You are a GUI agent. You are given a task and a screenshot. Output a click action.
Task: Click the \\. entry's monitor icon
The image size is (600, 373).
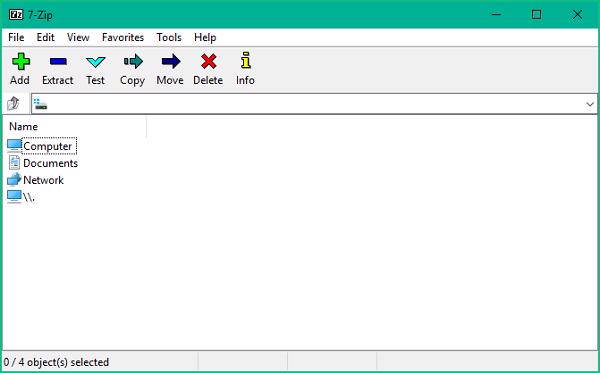click(x=15, y=197)
